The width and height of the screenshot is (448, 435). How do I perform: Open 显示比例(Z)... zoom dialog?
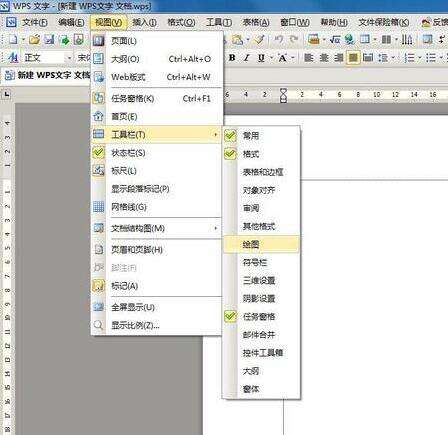tap(157, 325)
